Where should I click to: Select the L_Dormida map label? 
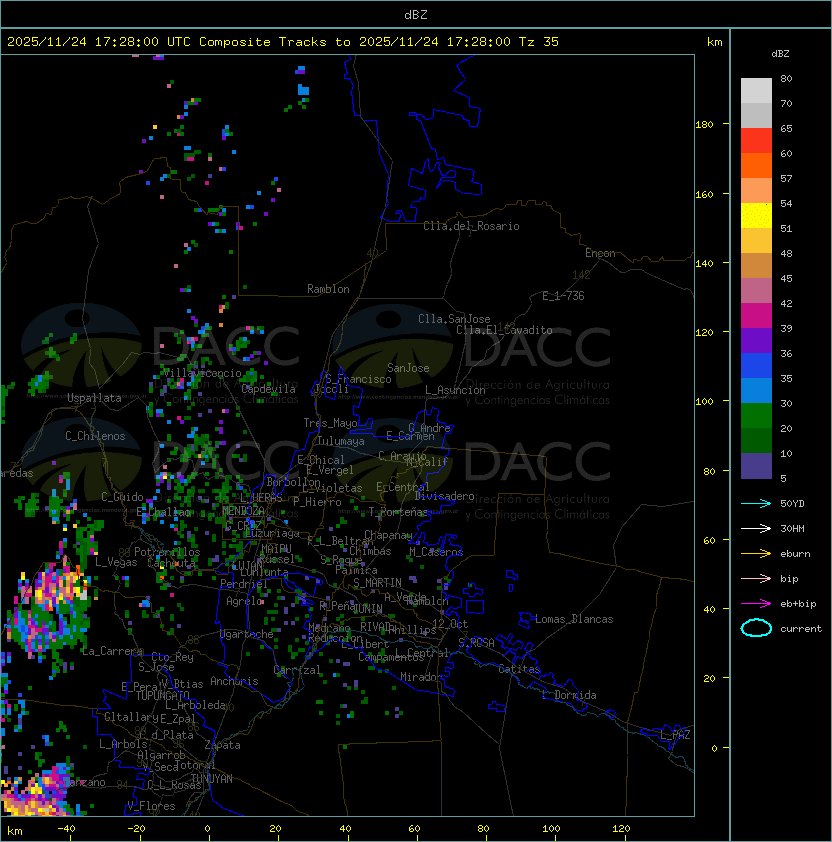click(569, 695)
